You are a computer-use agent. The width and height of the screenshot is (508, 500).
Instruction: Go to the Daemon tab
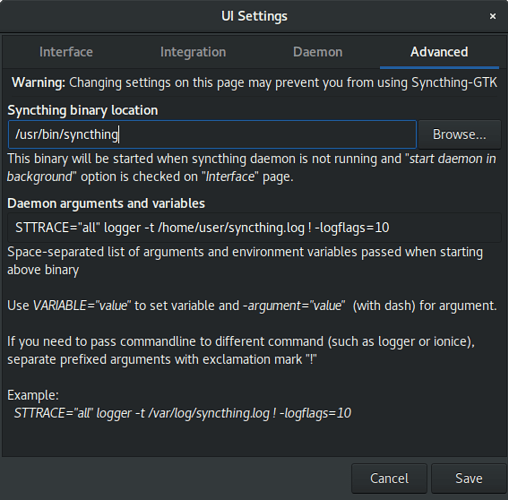pyautogui.click(x=318, y=52)
